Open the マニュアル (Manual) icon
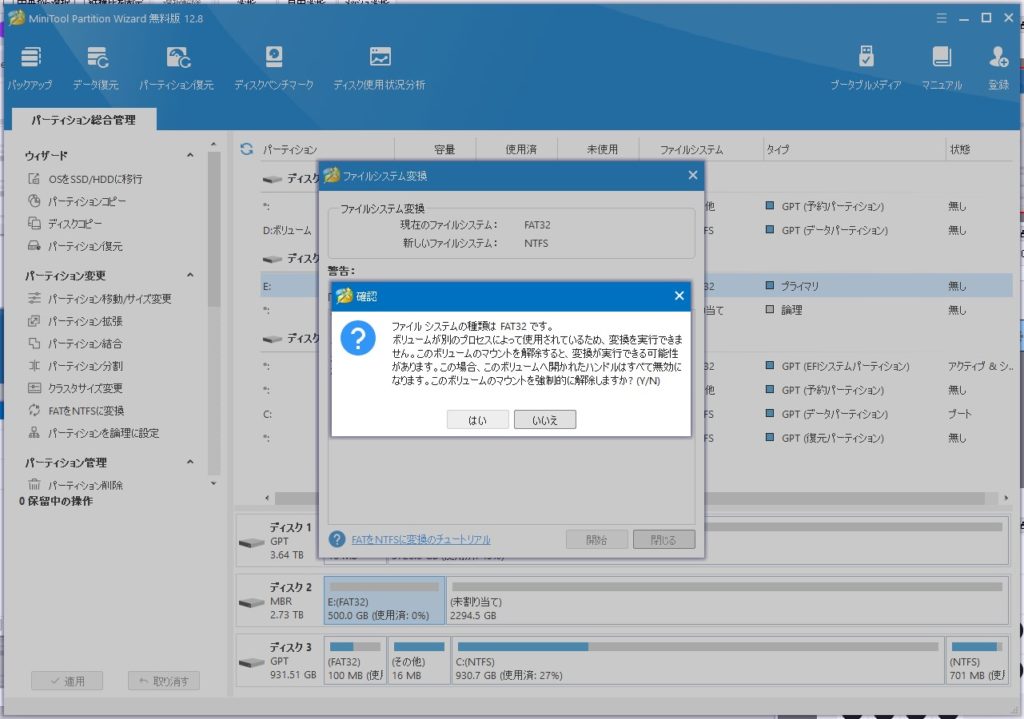1024x719 pixels. point(941,67)
